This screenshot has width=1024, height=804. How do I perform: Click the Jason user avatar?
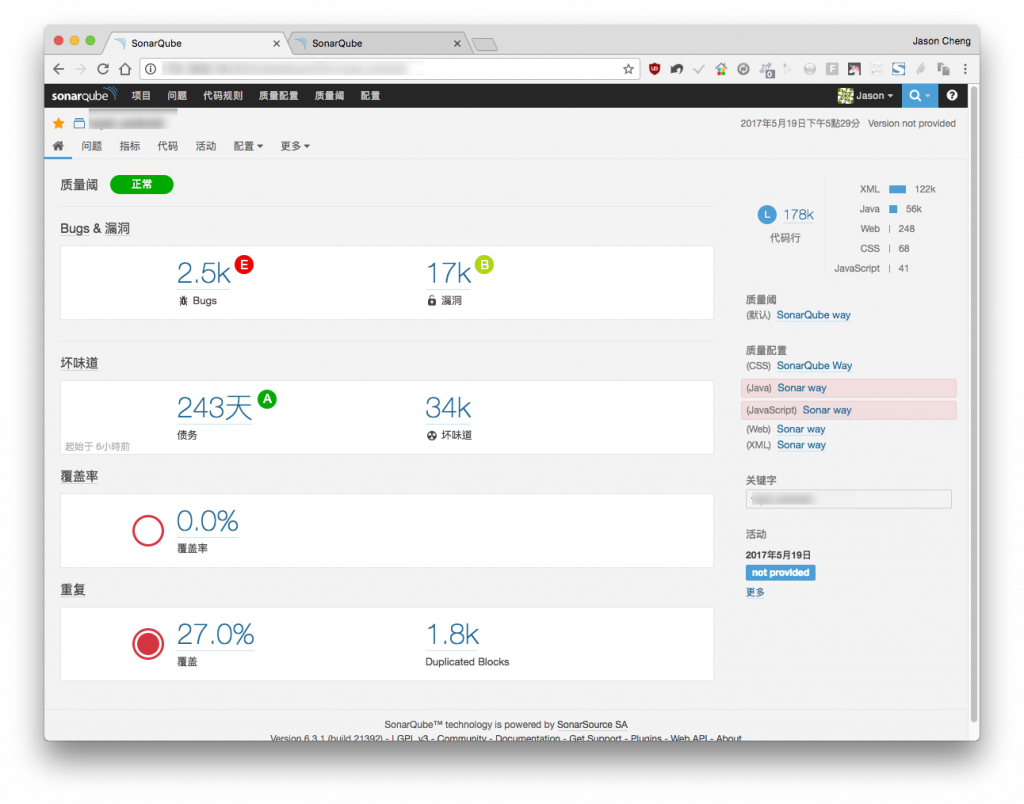tap(845, 95)
